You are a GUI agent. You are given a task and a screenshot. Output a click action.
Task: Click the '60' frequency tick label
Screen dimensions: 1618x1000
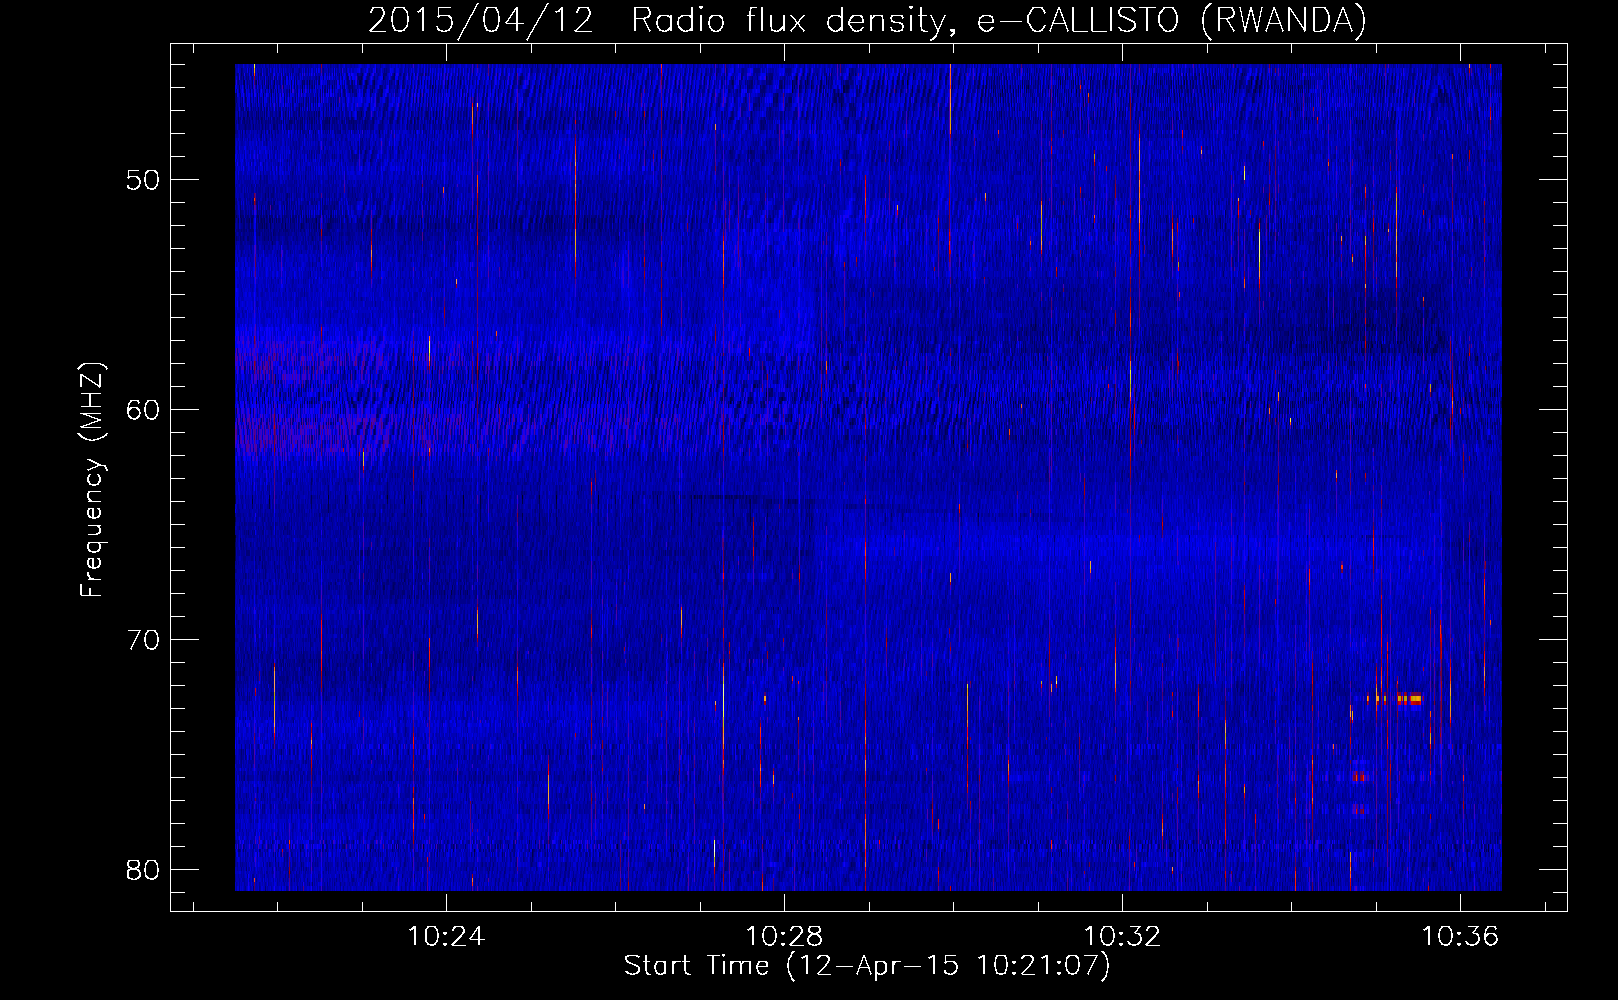[143, 410]
